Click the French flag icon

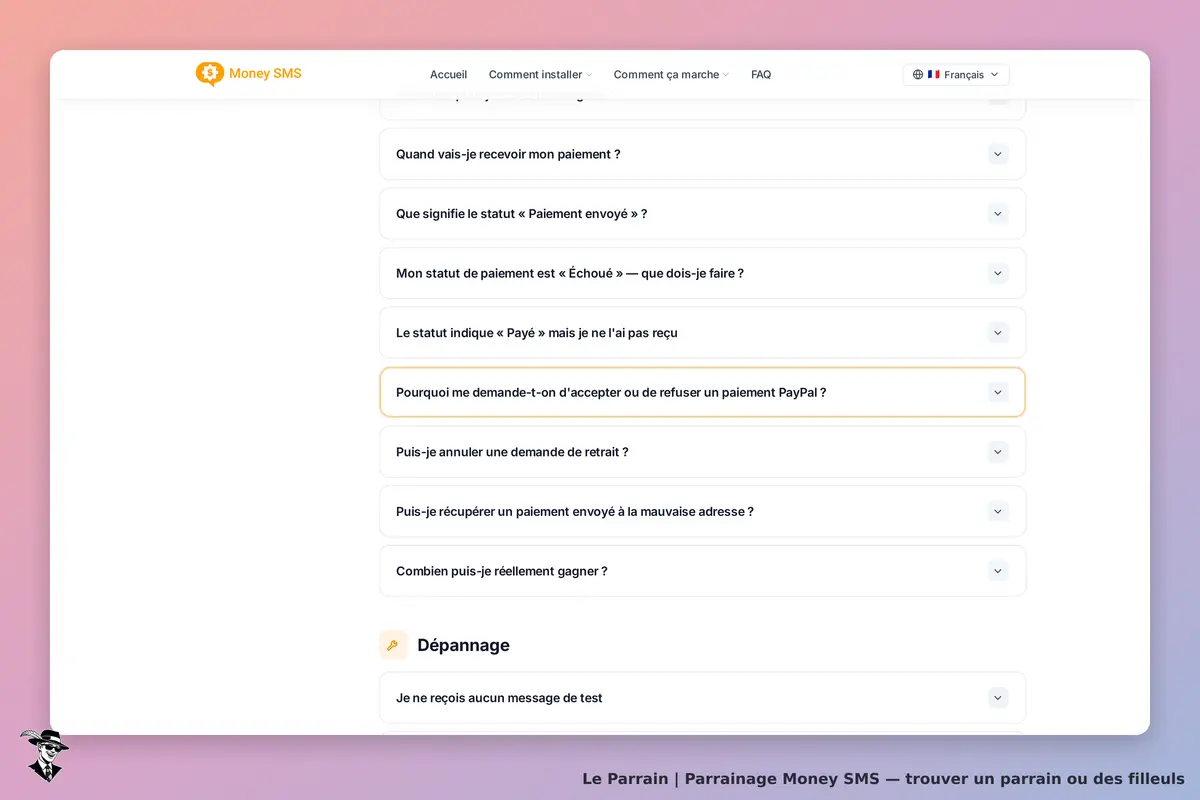click(x=933, y=75)
